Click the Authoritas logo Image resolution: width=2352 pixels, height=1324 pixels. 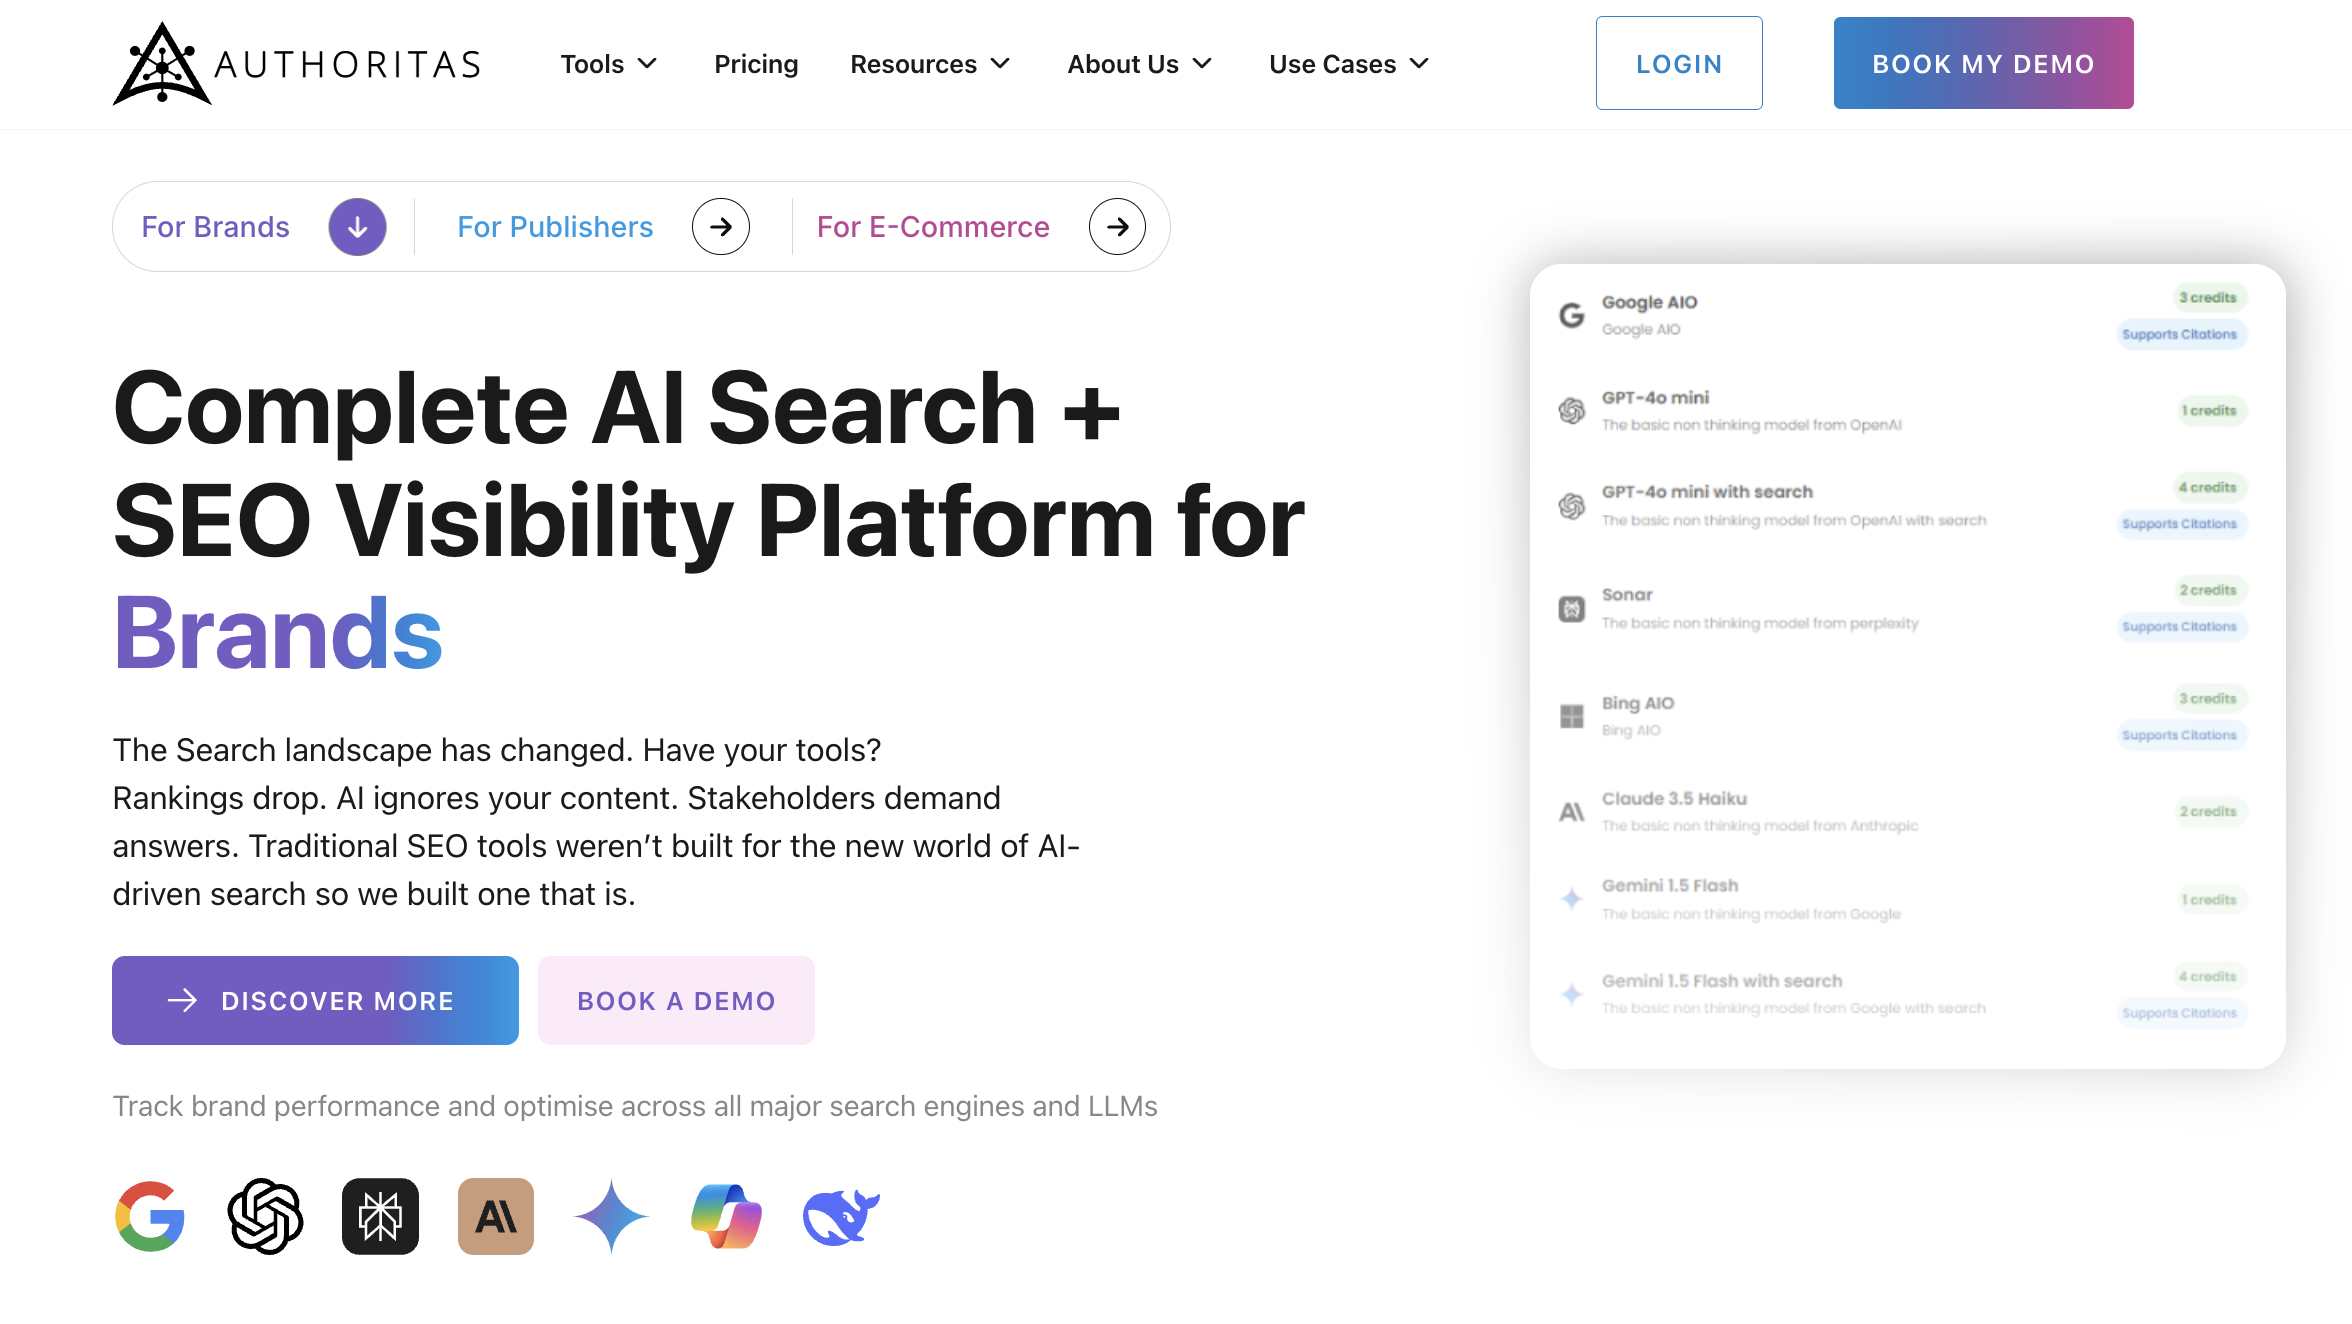point(296,63)
